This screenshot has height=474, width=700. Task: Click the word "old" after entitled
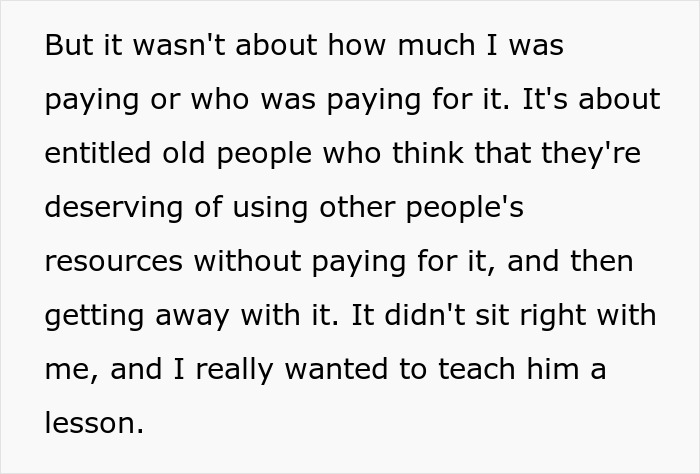pos(183,153)
